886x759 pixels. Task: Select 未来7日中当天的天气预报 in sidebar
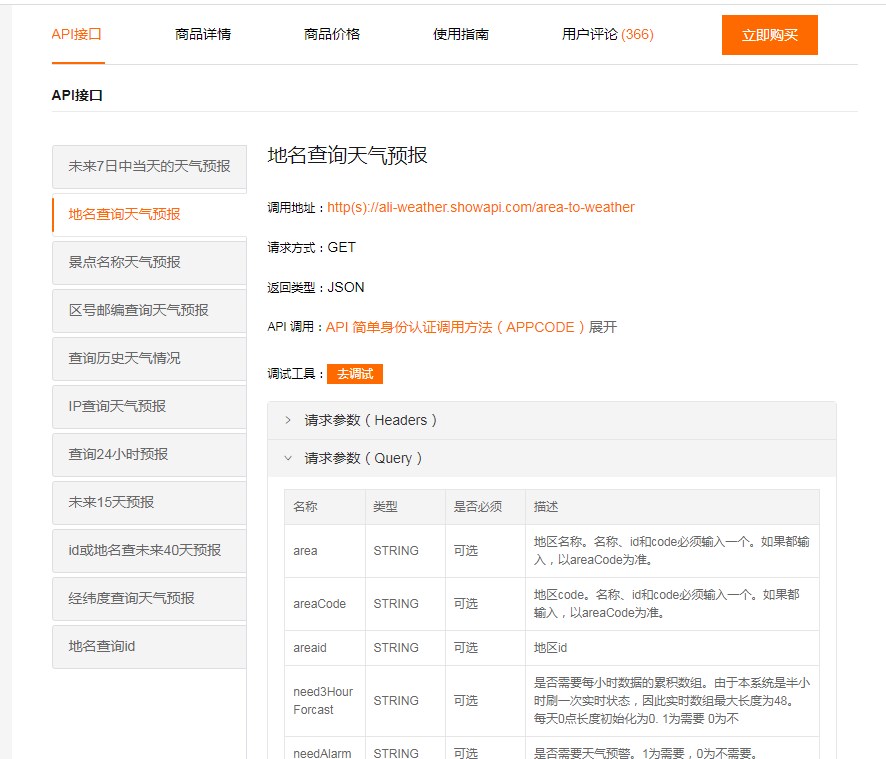[x=149, y=166]
